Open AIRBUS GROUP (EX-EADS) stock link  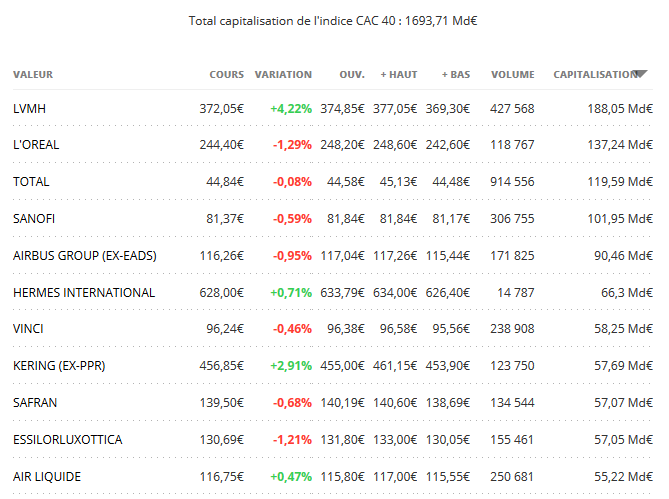85,256
